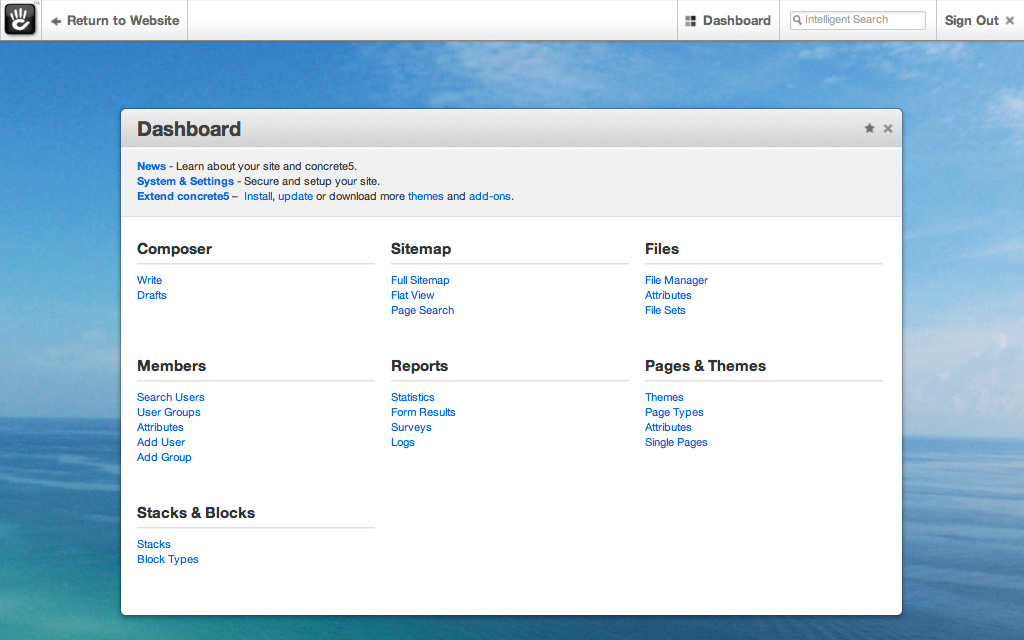This screenshot has height=640, width=1024.
Task: Click the Dashboard grid icon in top bar
Action: [690, 21]
